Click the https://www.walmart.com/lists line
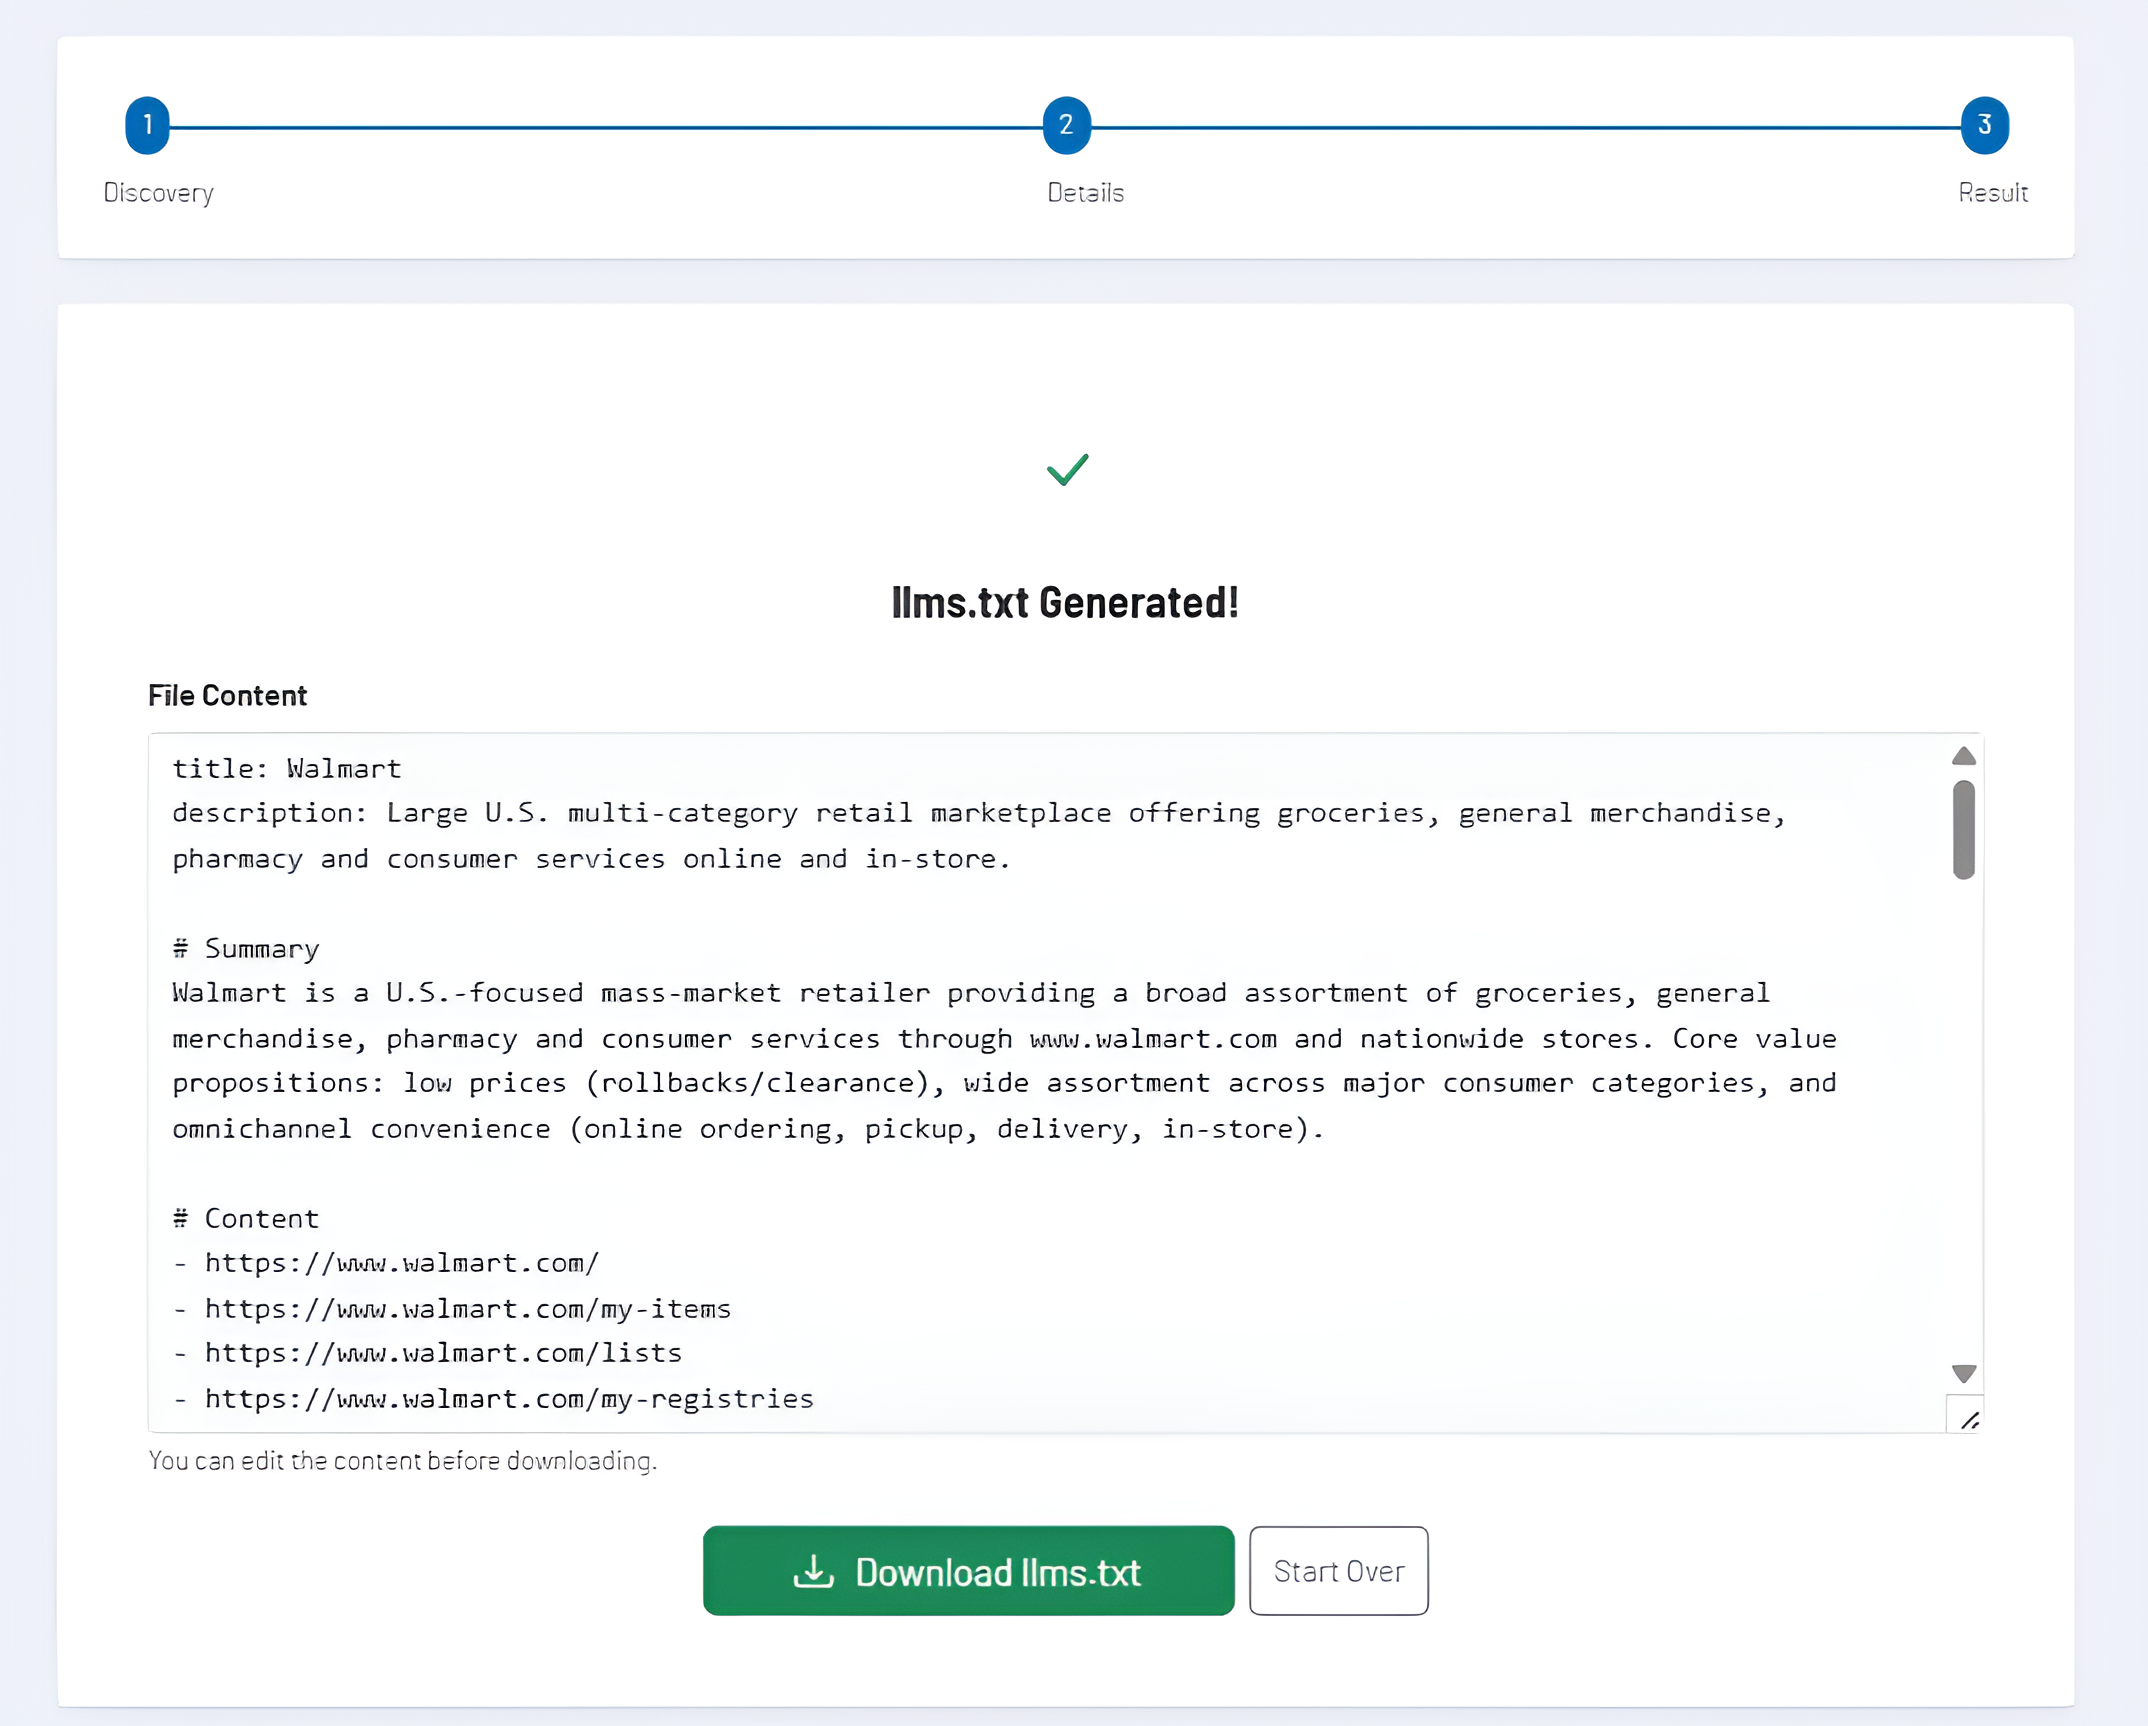This screenshot has width=2148, height=1726. point(427,1353)
